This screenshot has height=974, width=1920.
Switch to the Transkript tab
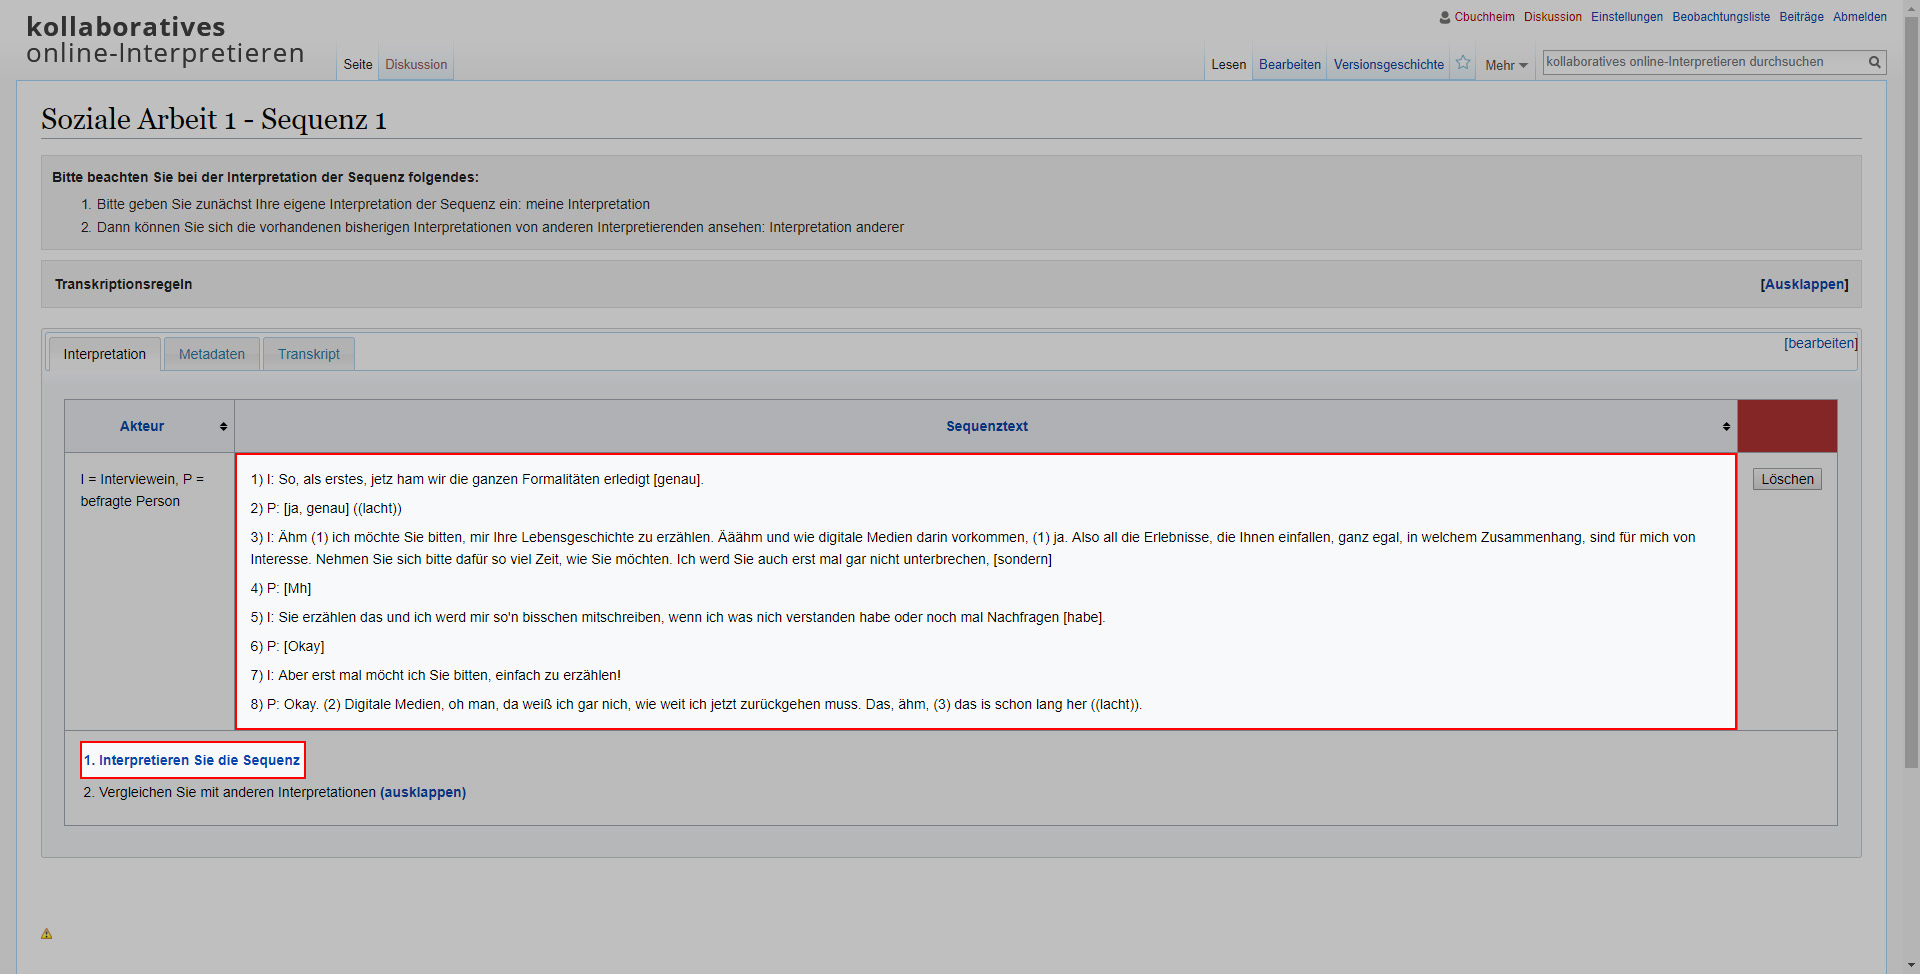(x=308, y=354)
